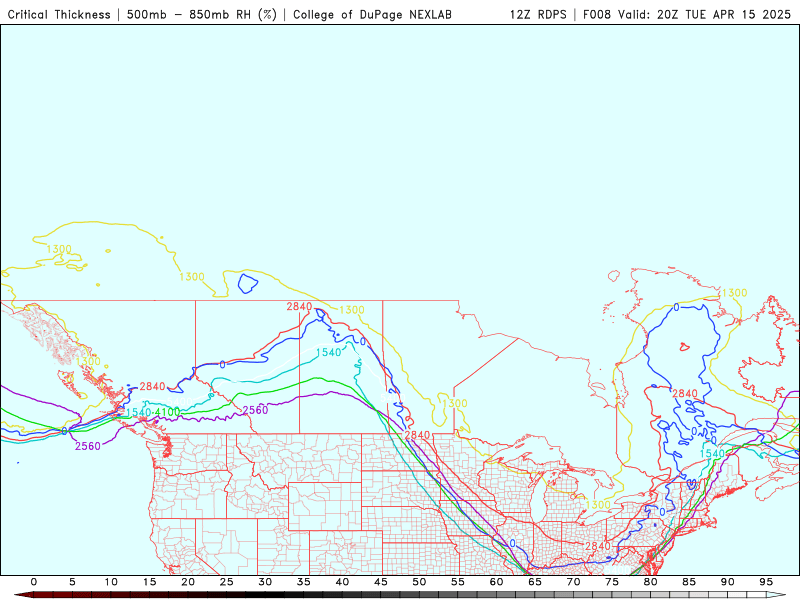Click the white end of the RH color bar

point(776,595)
